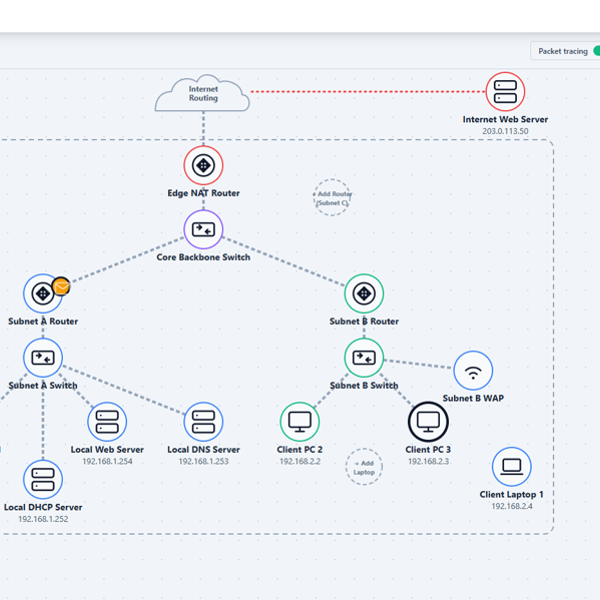Click the Subnet B Router name label
600x600 pixels.
364,321
